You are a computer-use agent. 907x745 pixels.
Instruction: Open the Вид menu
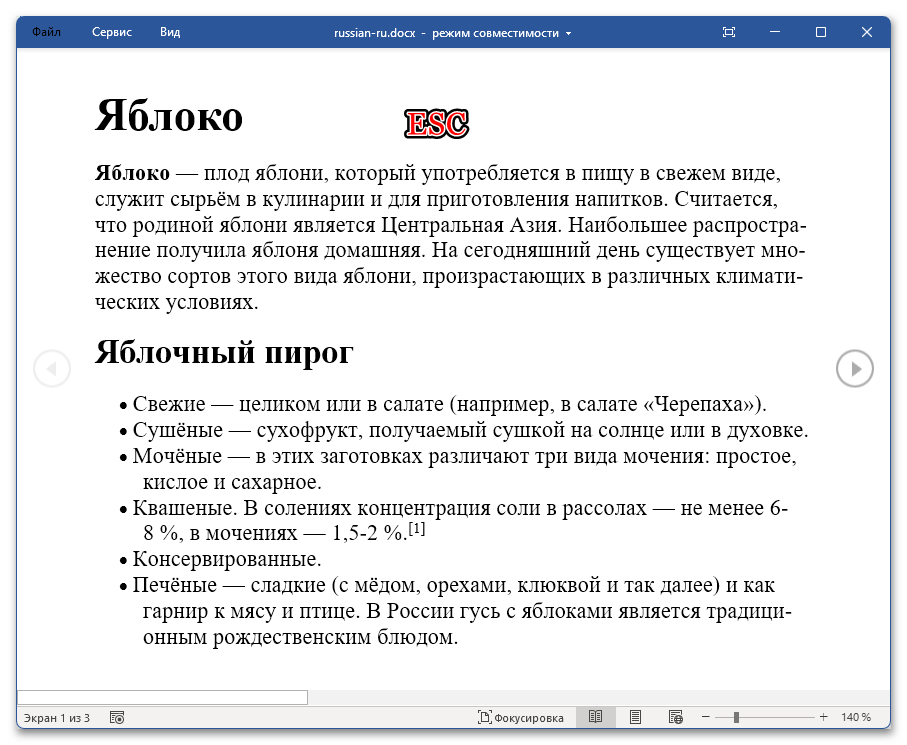coord(170,32)
